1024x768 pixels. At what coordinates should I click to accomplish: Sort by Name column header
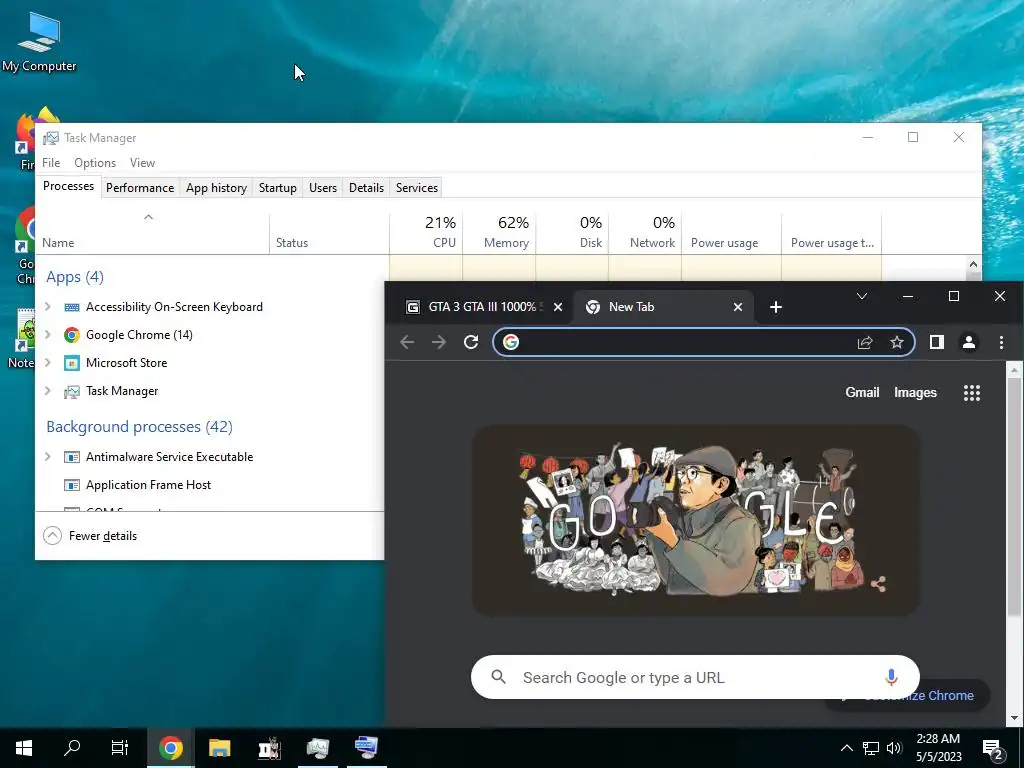tap(152, 232)
